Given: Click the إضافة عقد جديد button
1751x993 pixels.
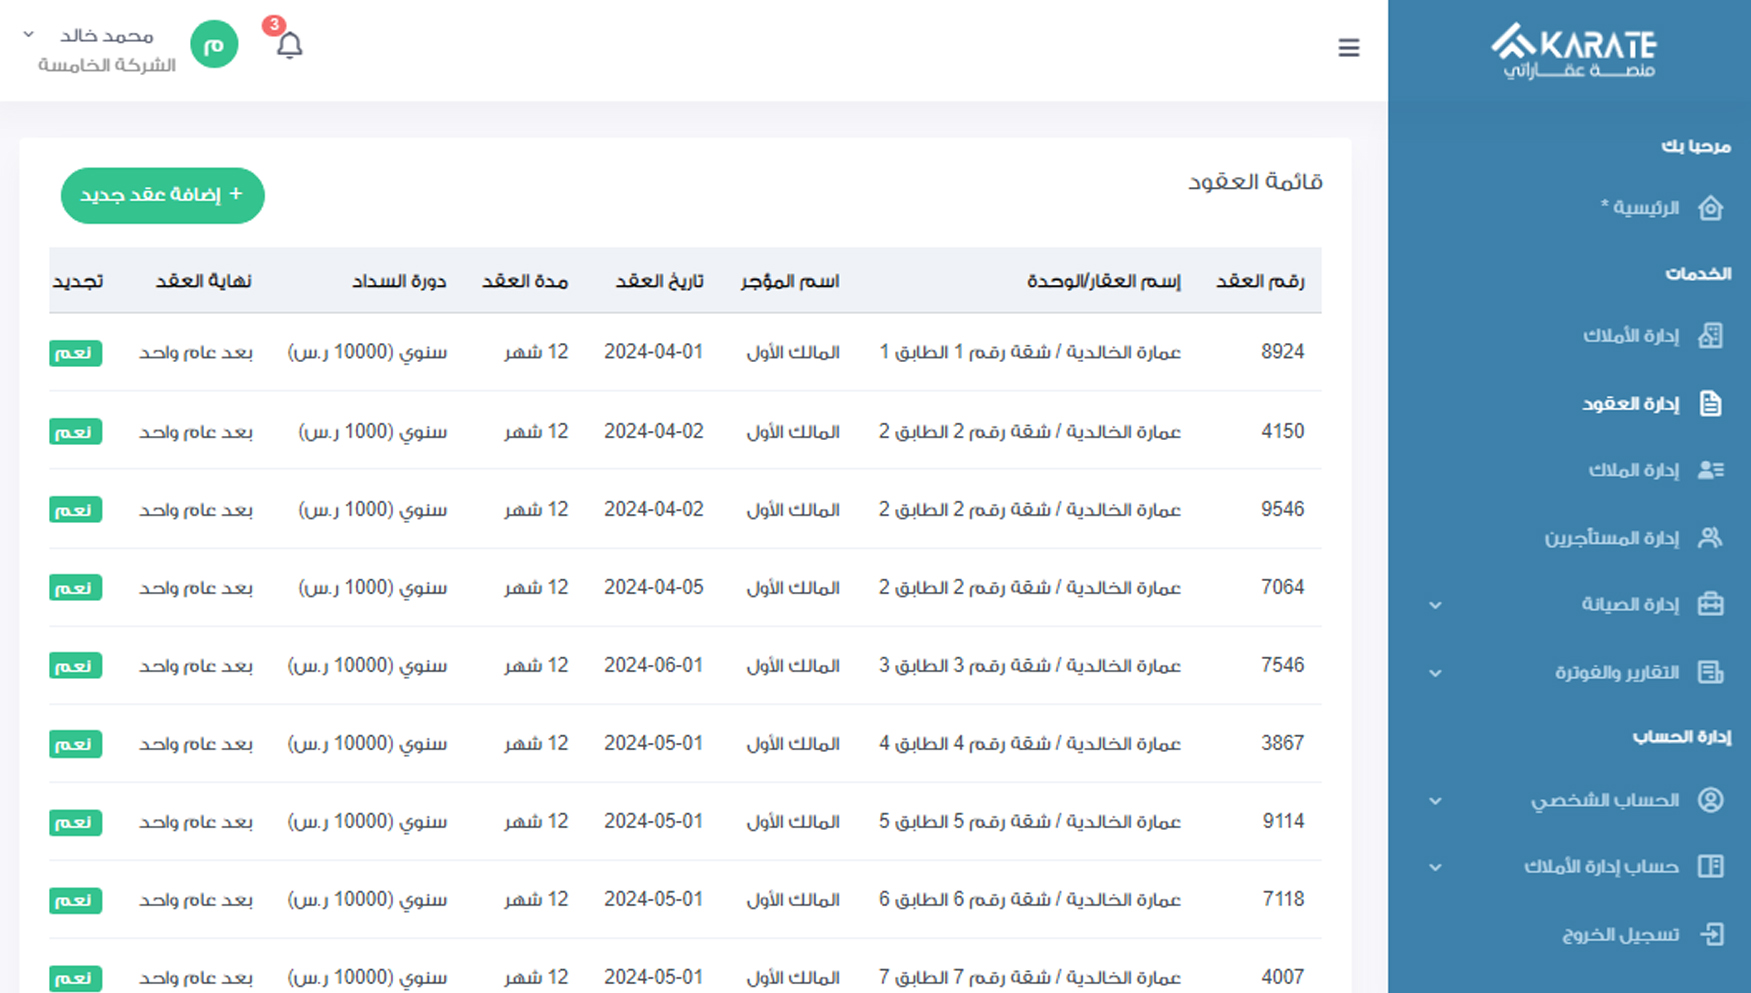Looking at the screenshot, I should click(163, 195).
